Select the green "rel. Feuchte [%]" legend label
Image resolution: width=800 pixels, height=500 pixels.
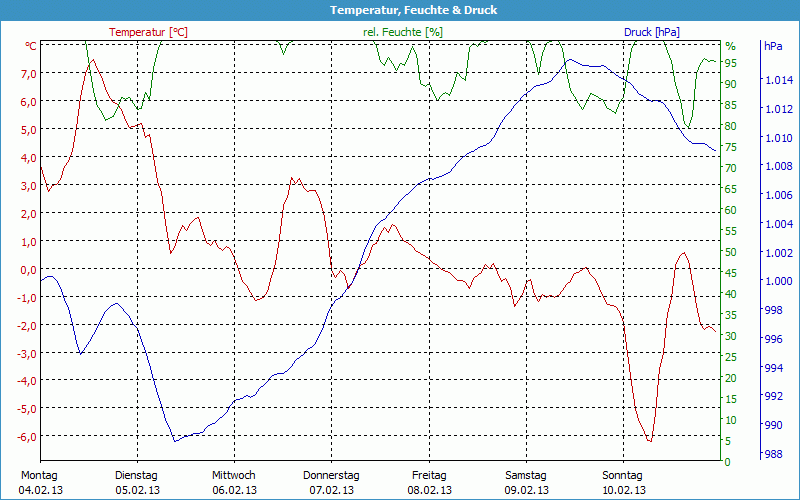coord(403,32)
